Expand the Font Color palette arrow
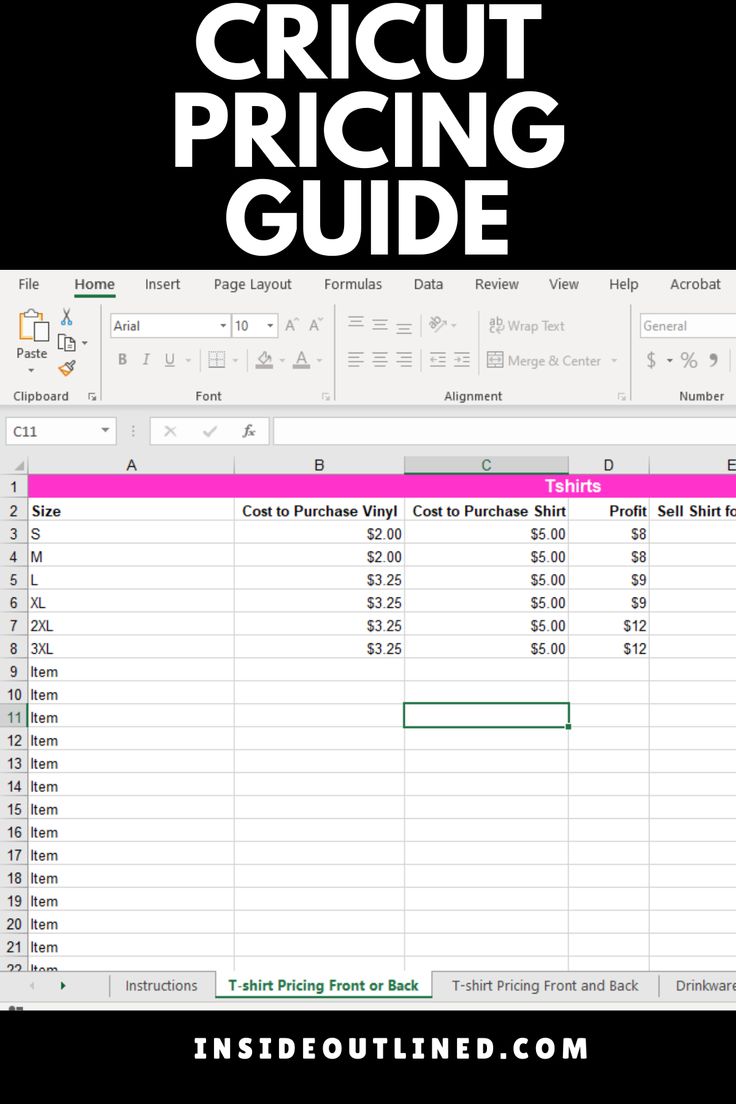The width and height of the screenshot is (736, 1104). pos(319,360)
